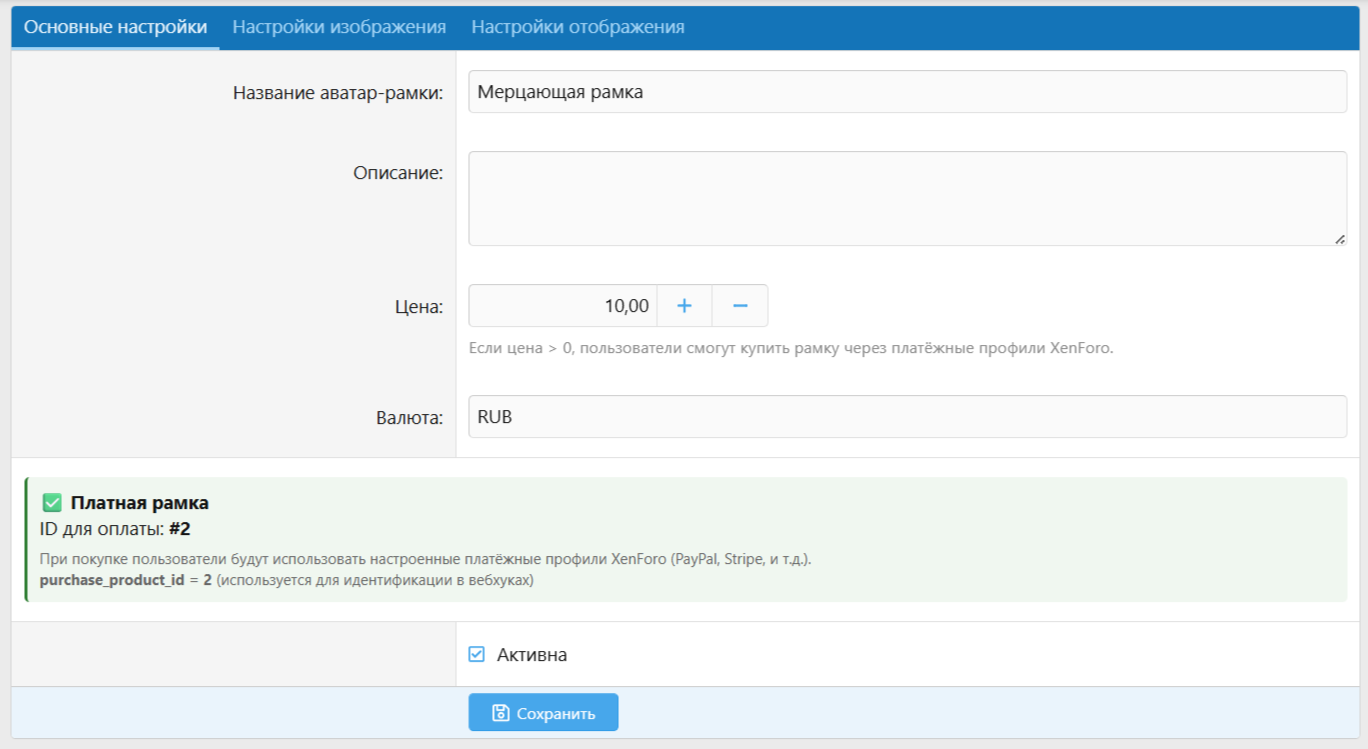Click the Цена number field showing 10,00
Screen dimensions: 1368x749
pyautogui.click(x=562, y=306)
